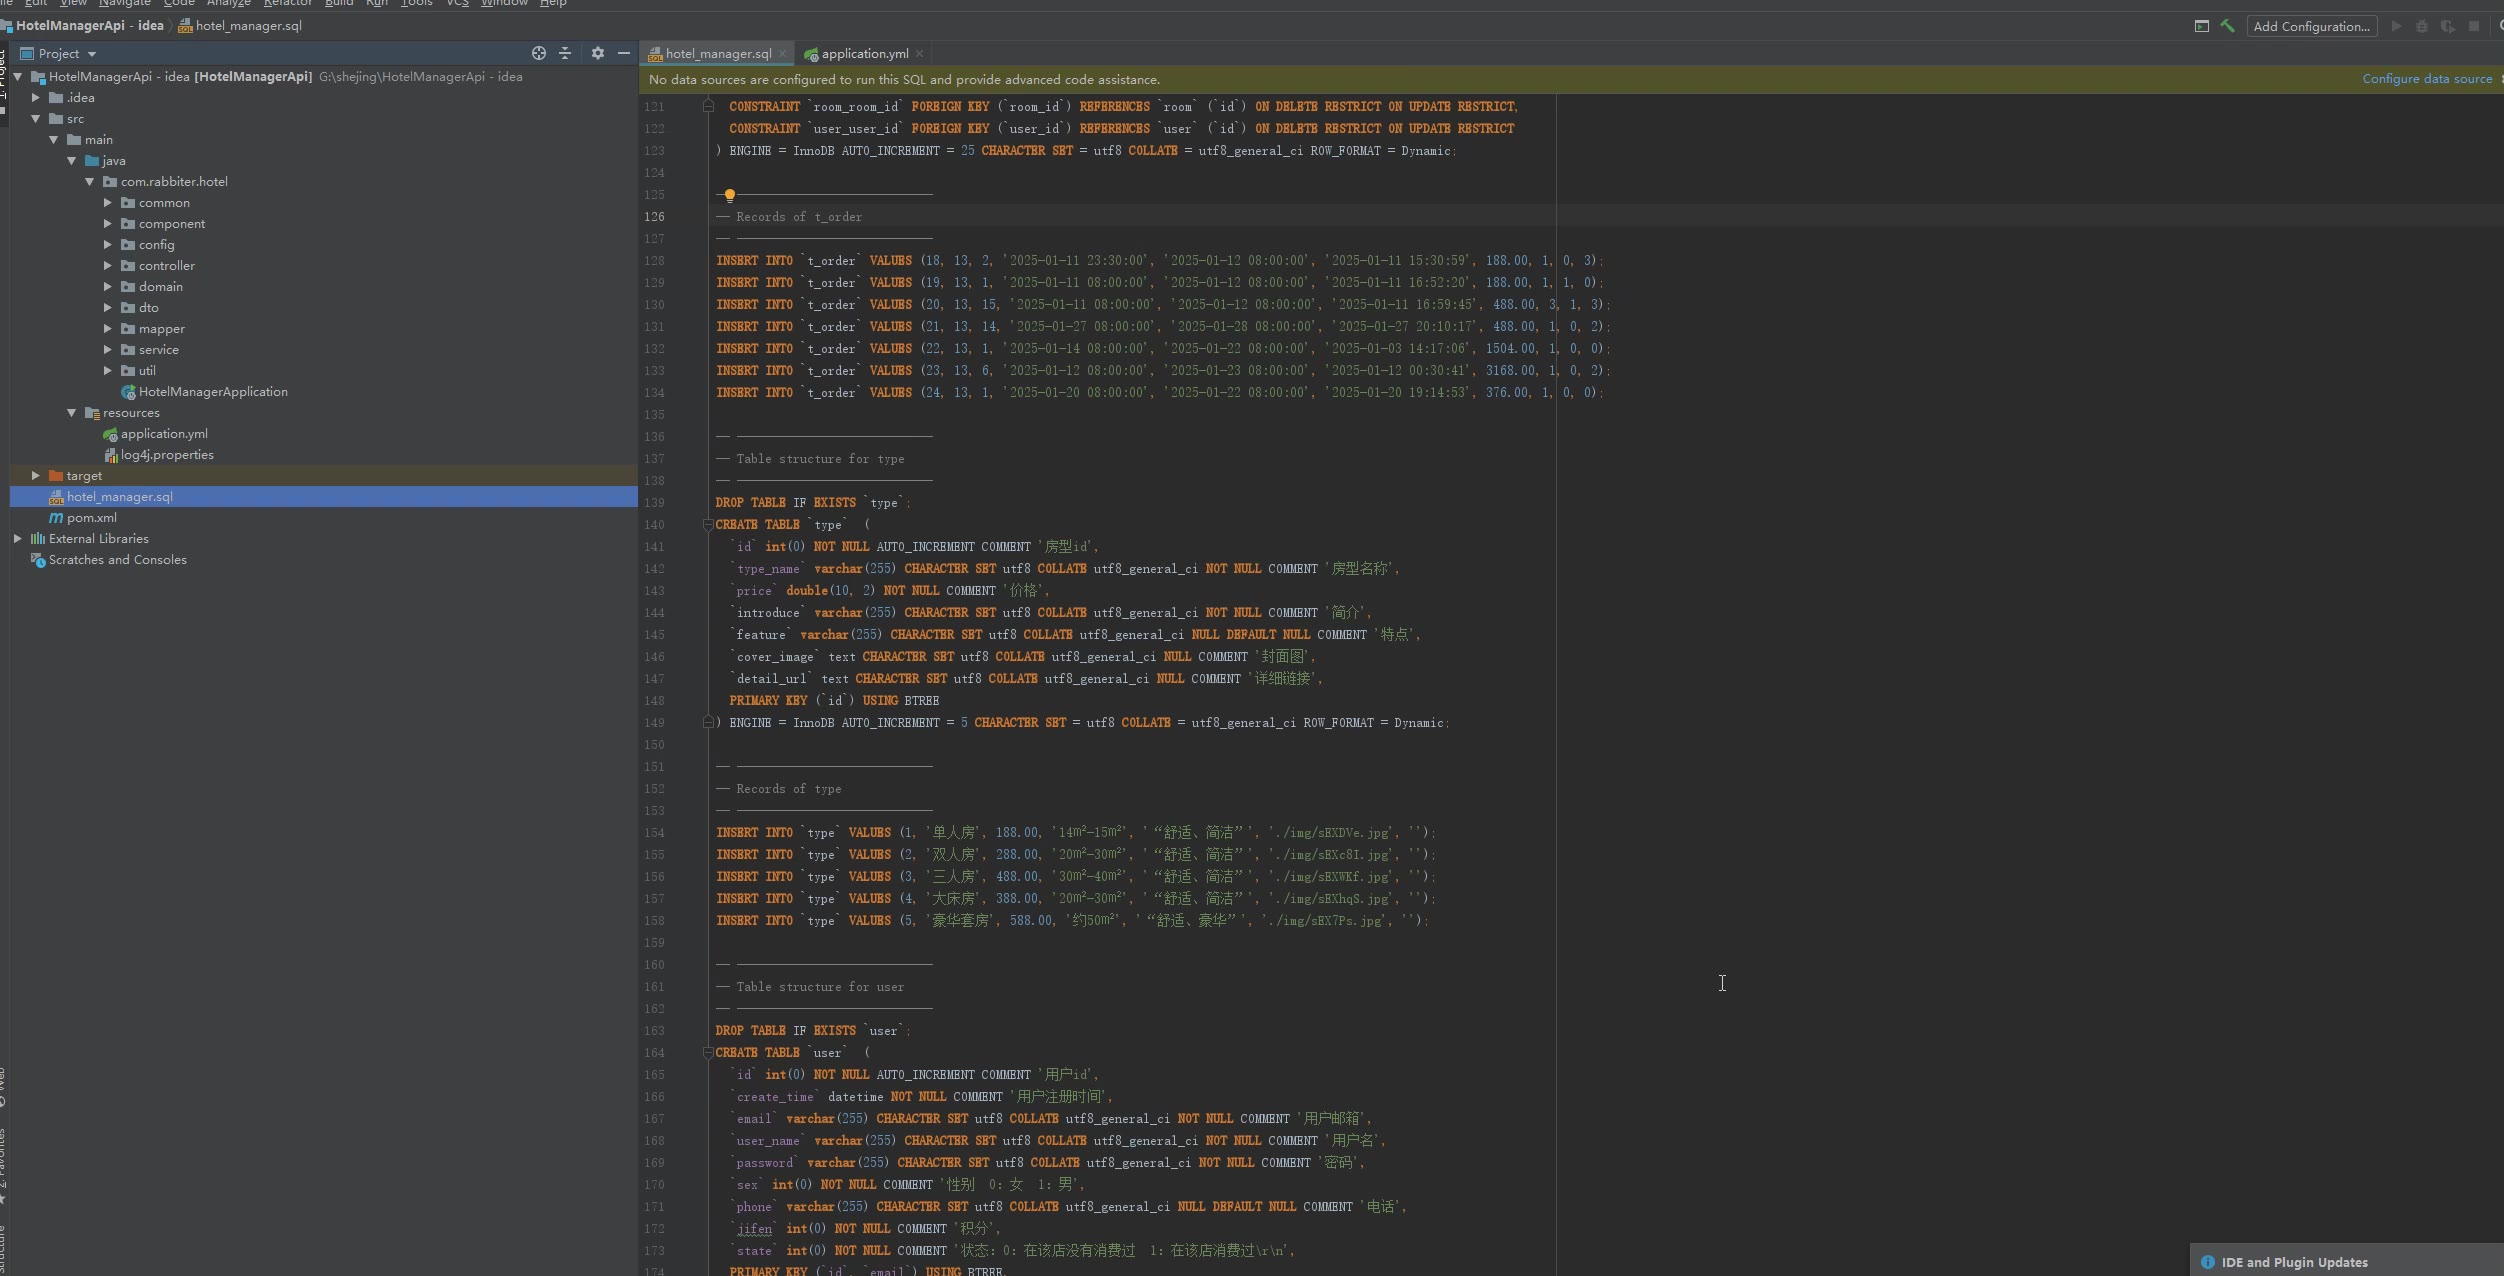Click the Build Project hammer icon

coord(2227,26)
